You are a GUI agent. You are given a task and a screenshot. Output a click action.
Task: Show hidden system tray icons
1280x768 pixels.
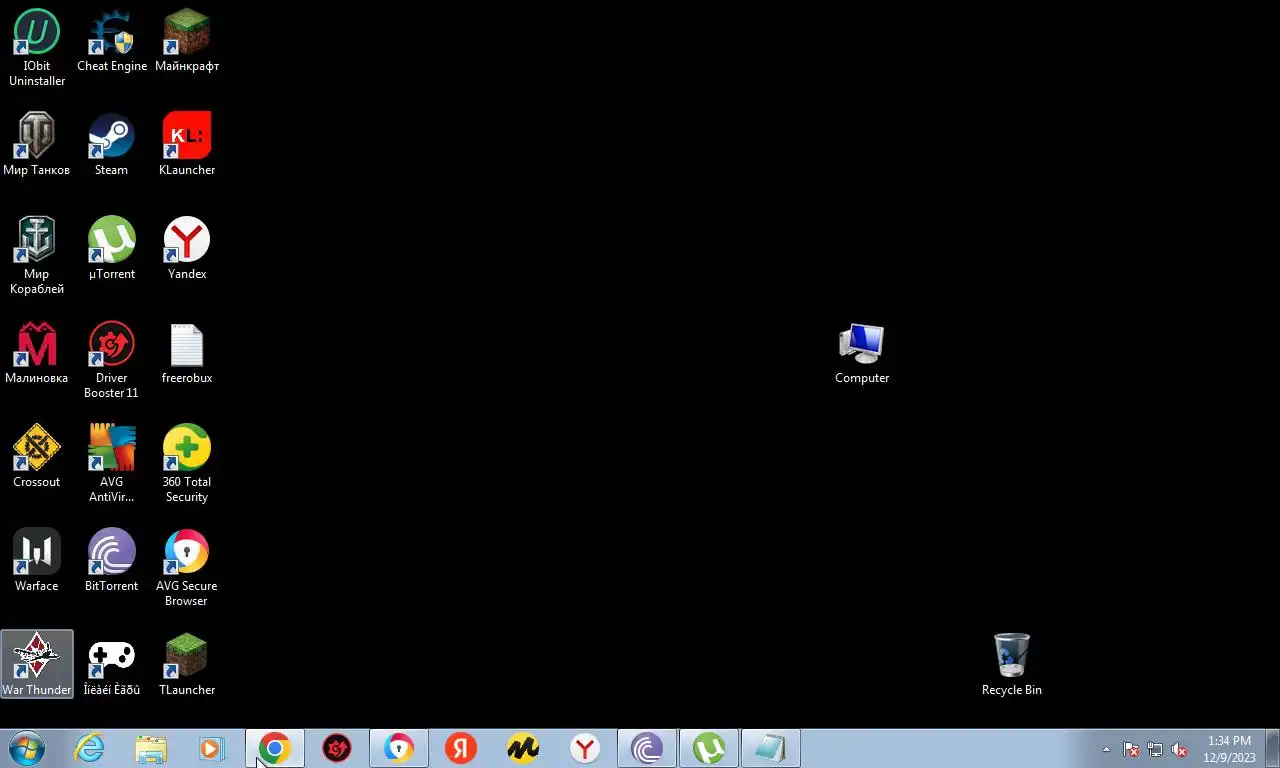pyautogui.click(x=1106, y=749)
